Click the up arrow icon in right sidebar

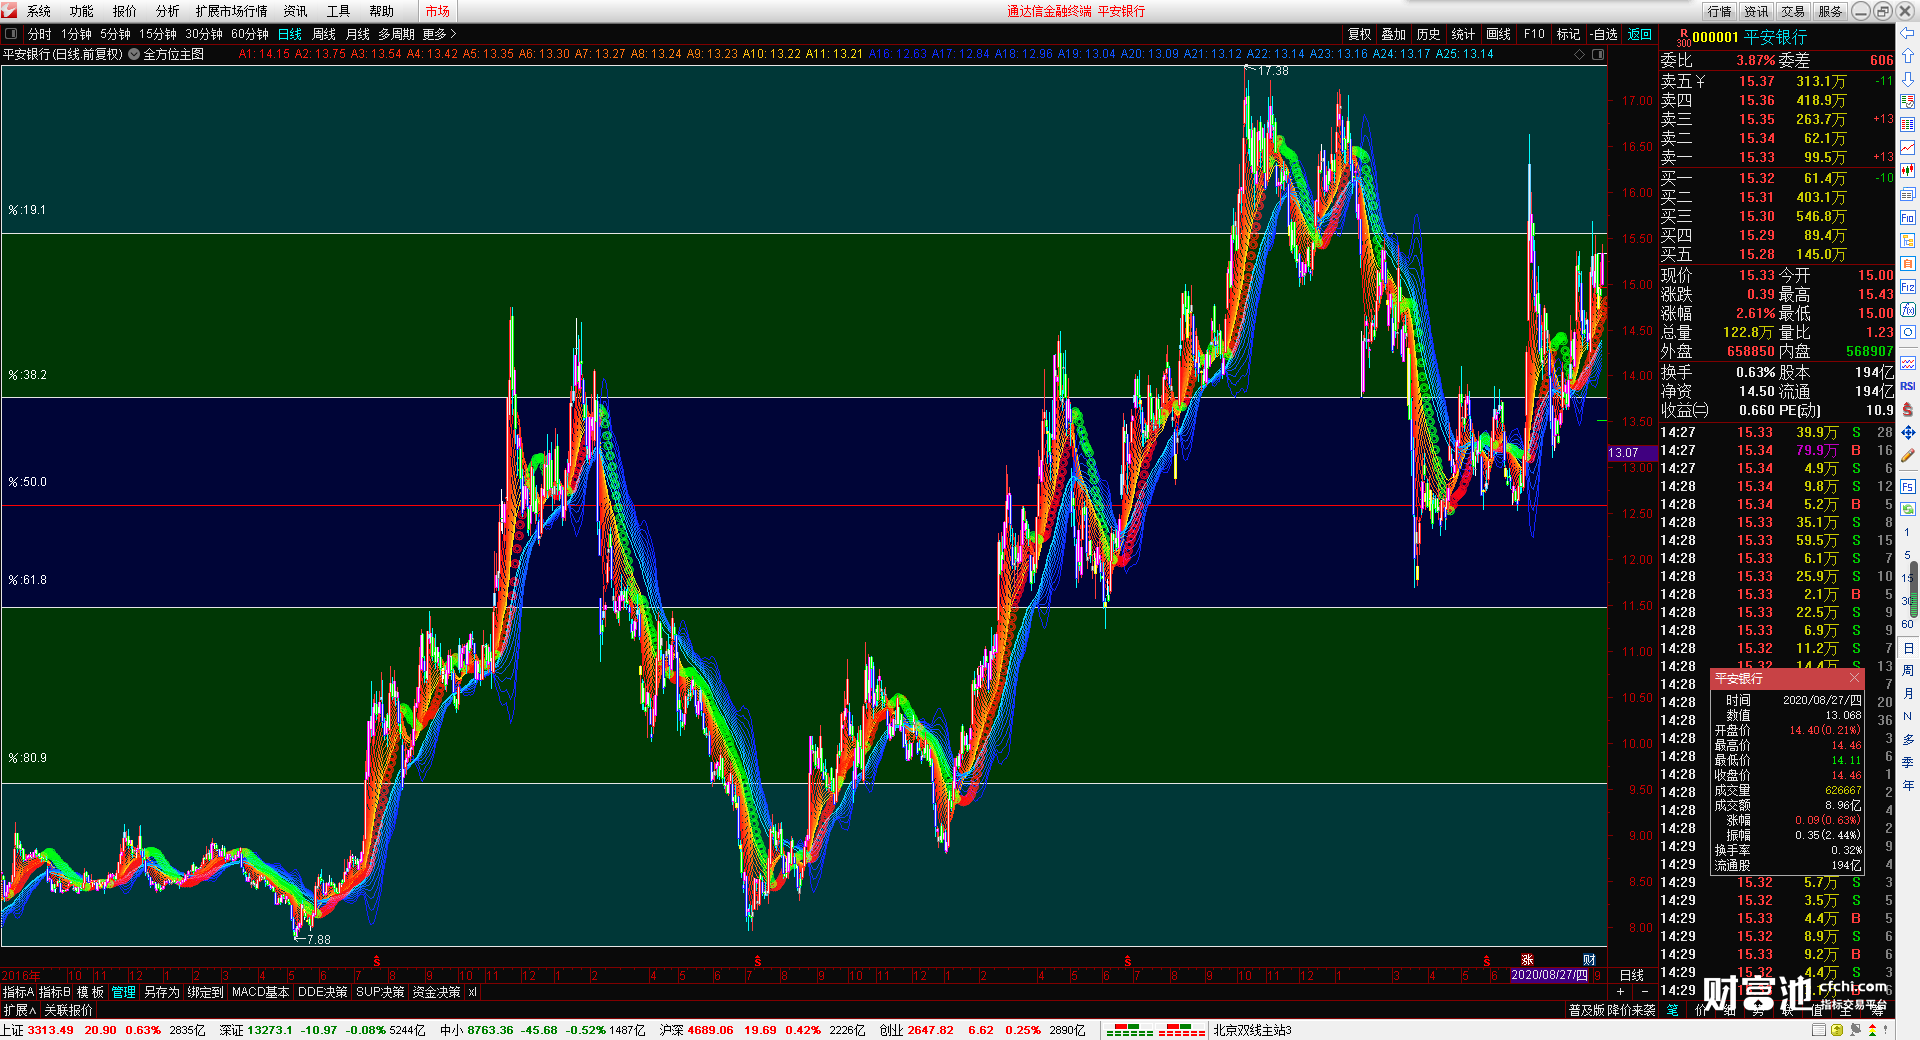pos(1908,56)
